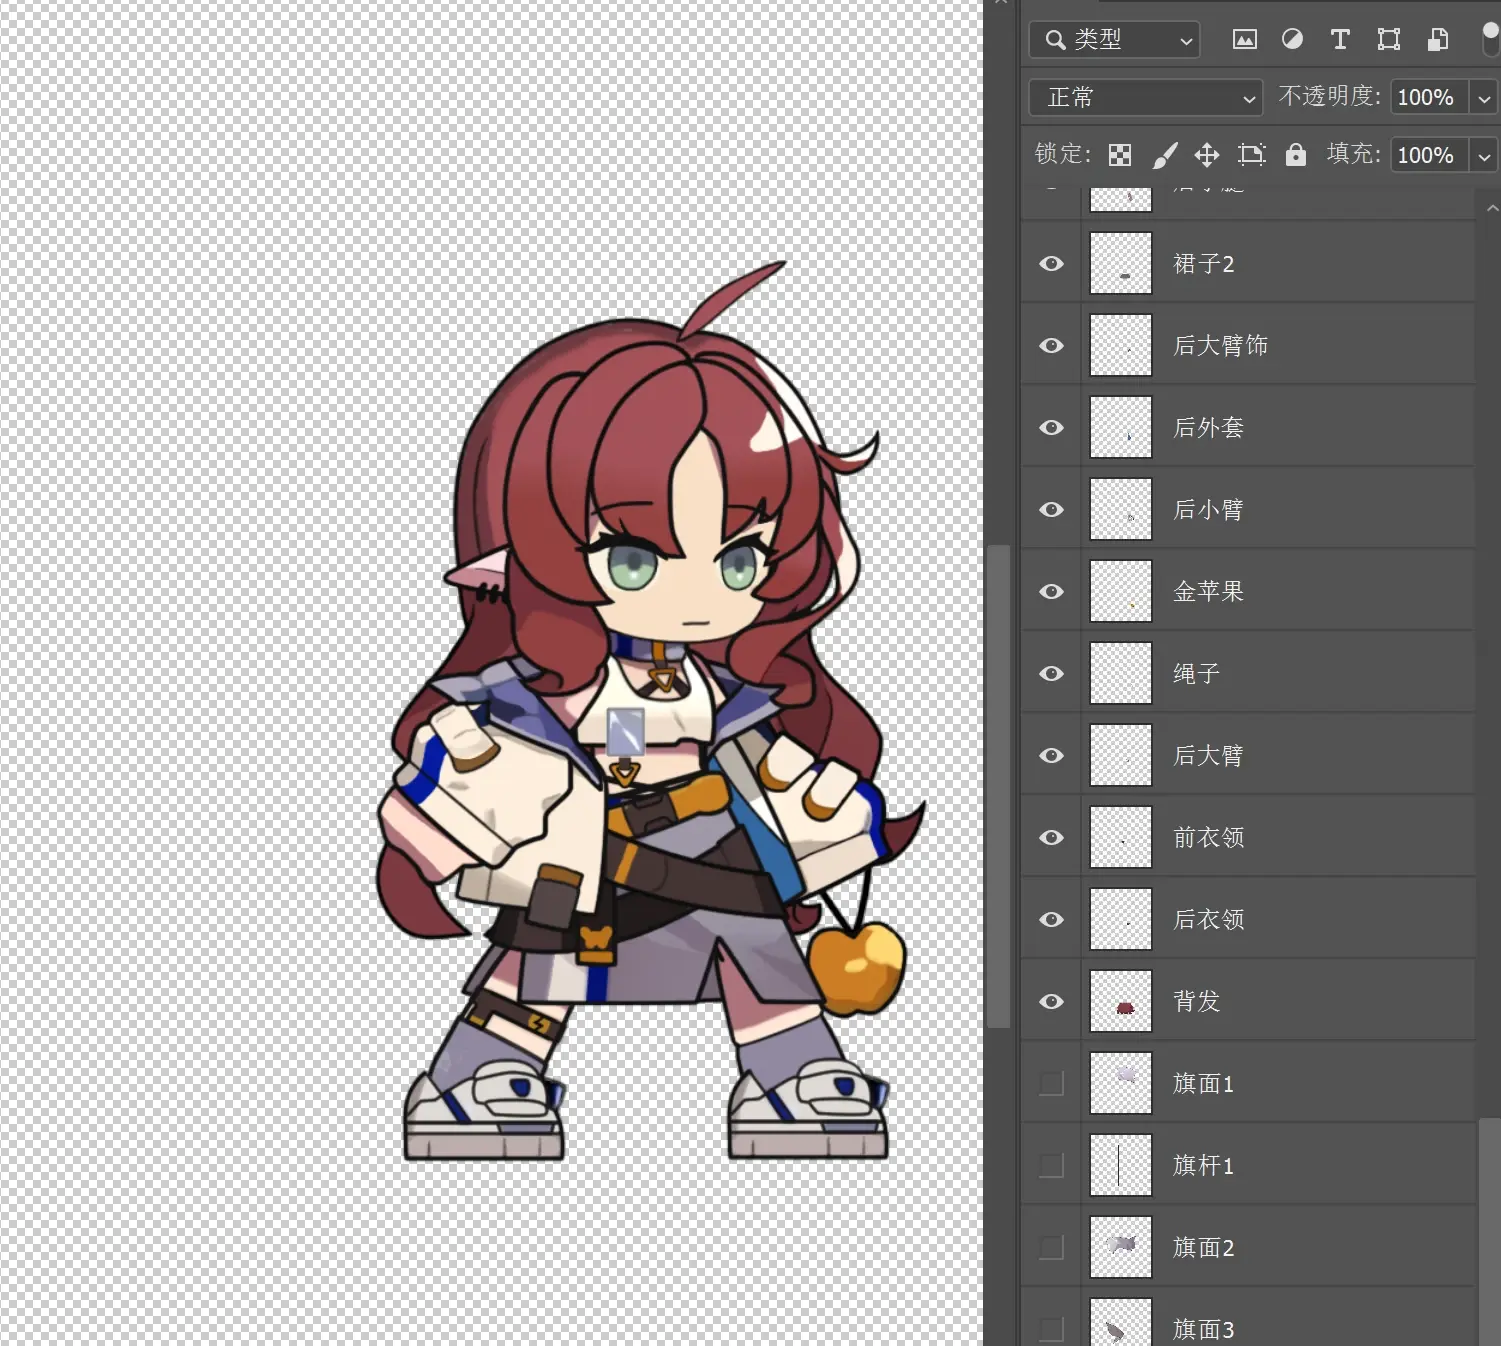This screenshot has height=1346, width=1501.
Task: Hide the 后大臂饰 layer
Action: [x=1051, y=346]
